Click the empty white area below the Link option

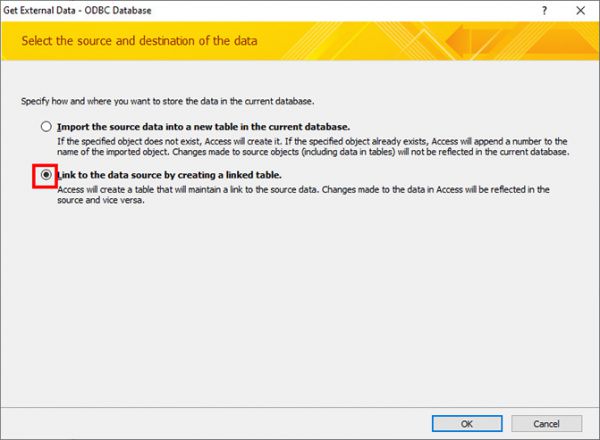pos(300,300)
